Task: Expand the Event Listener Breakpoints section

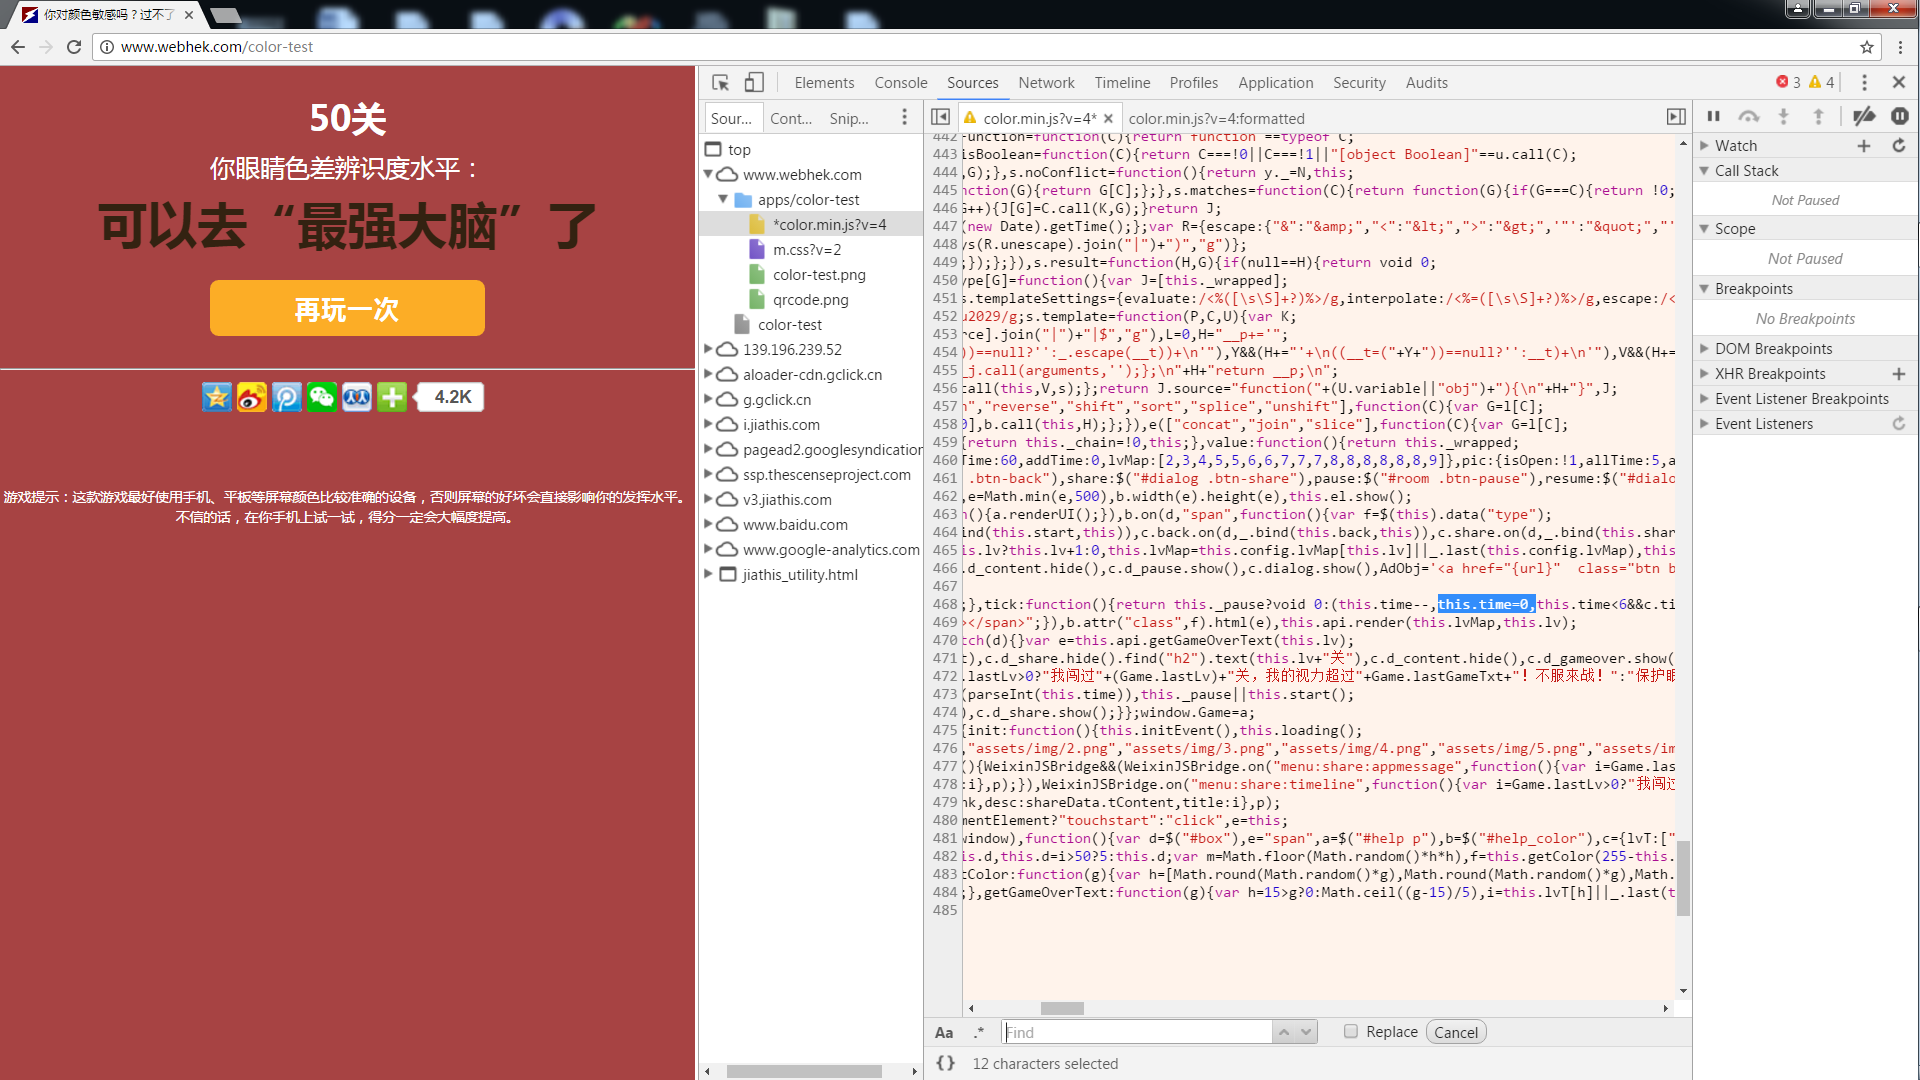Action: (x=1704, y=399)
